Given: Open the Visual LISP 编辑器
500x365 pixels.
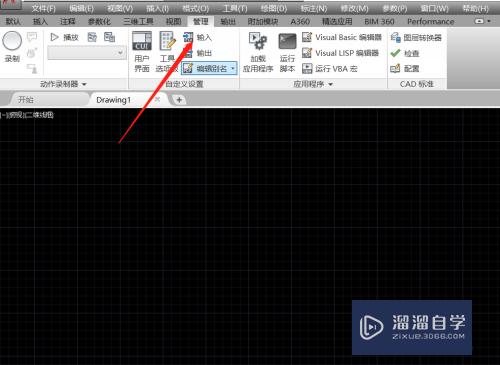Looking at the screenshot, I should 340,53.
